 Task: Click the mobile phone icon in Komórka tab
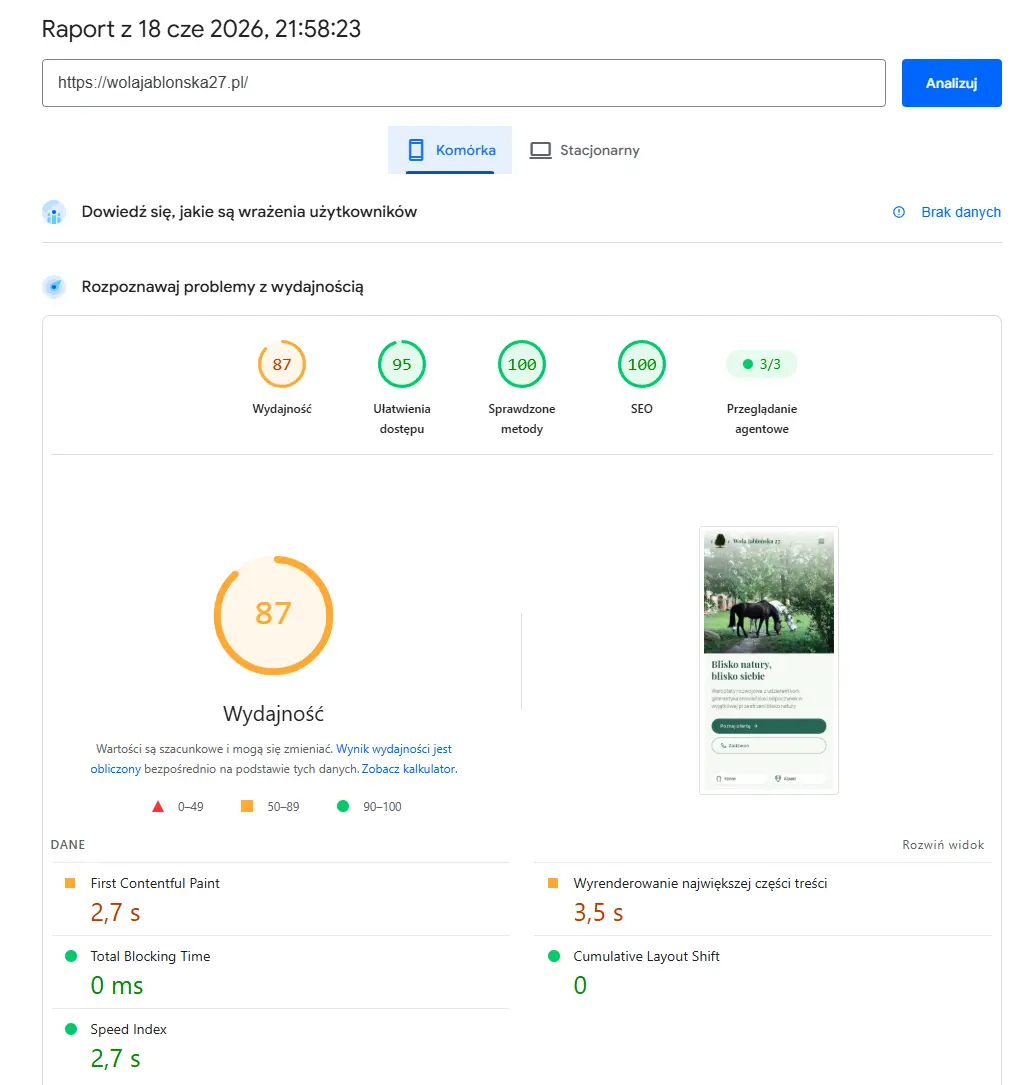pos(416,150)
